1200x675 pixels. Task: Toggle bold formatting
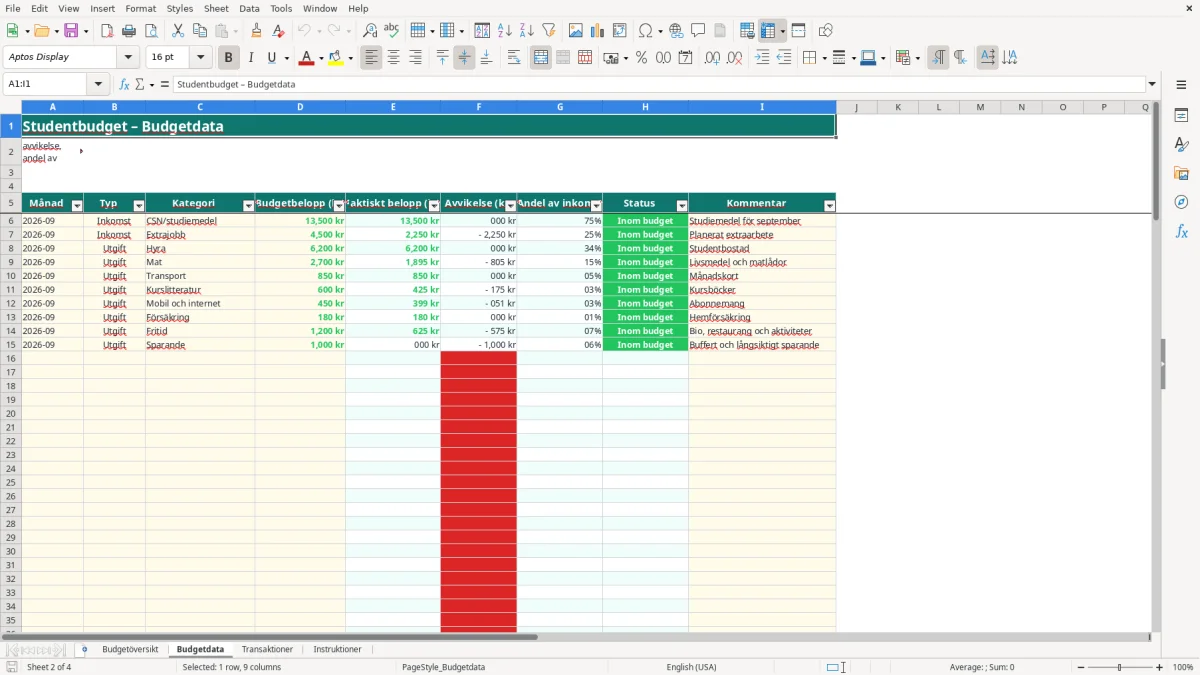(x=229, y=58)
